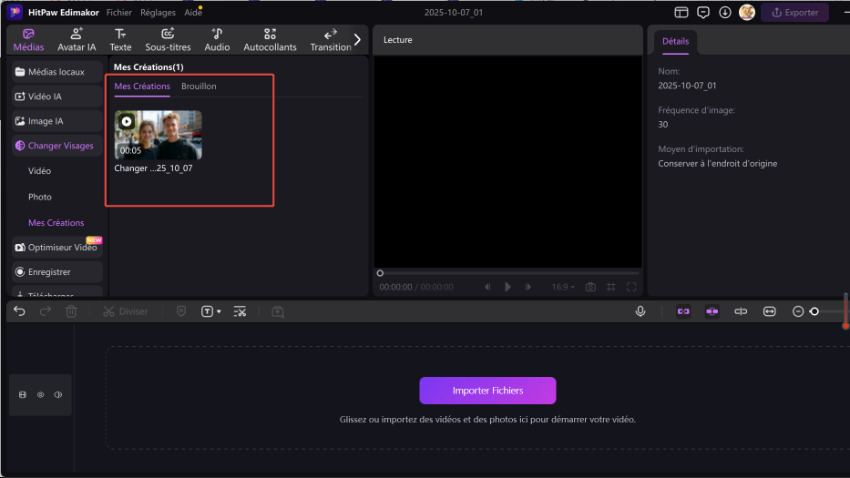Click the timeline zoom slider handle
The image size is (850, 478).
(815, 312)
